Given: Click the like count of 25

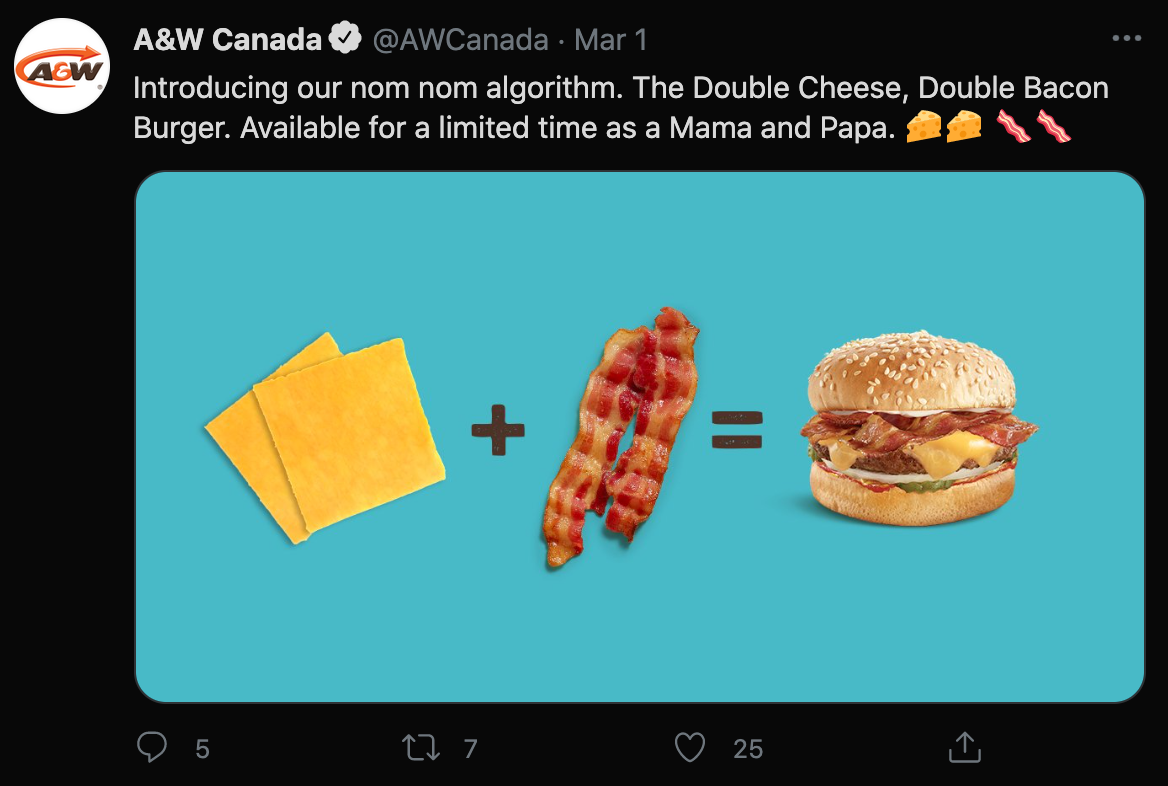Looking at the screenshot, I should (x=747, y=749).
